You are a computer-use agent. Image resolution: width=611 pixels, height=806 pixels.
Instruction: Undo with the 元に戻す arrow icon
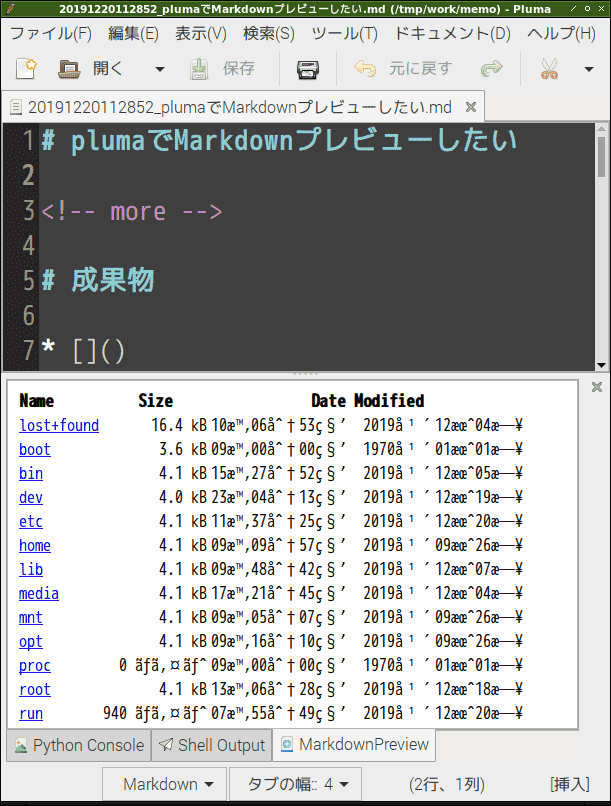pos(365,68)
